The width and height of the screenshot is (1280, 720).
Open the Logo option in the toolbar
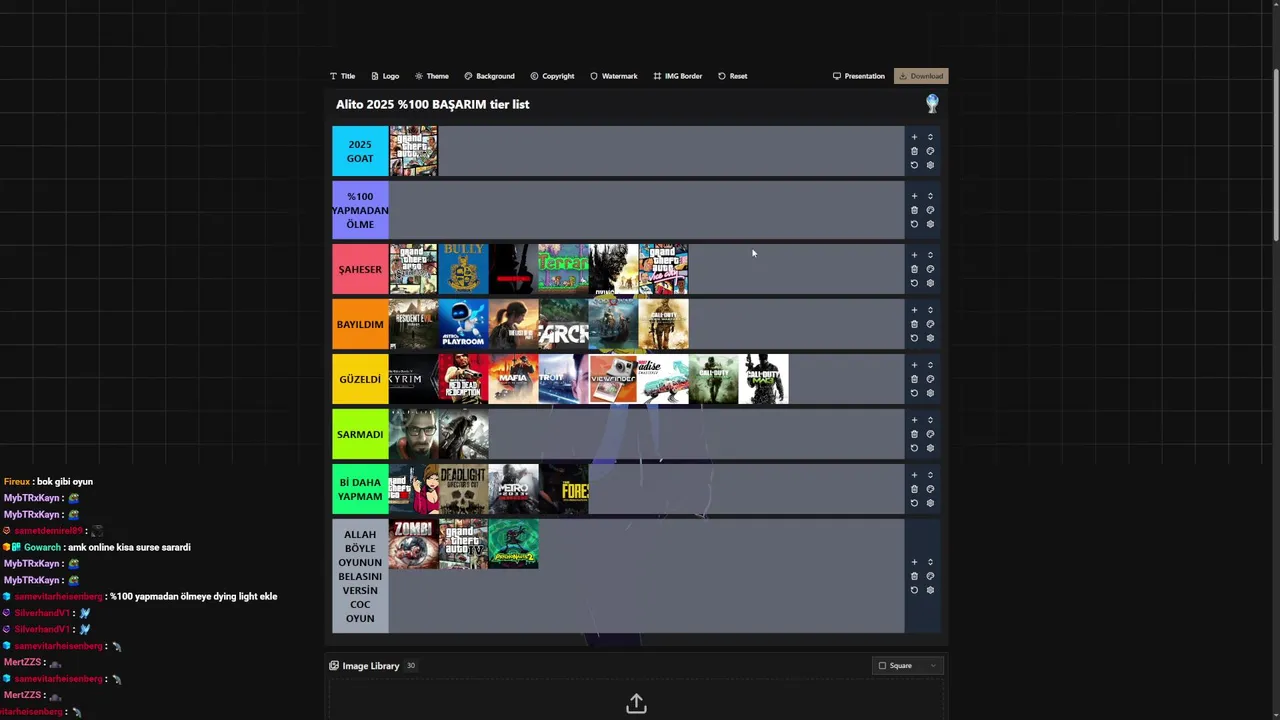385,76
